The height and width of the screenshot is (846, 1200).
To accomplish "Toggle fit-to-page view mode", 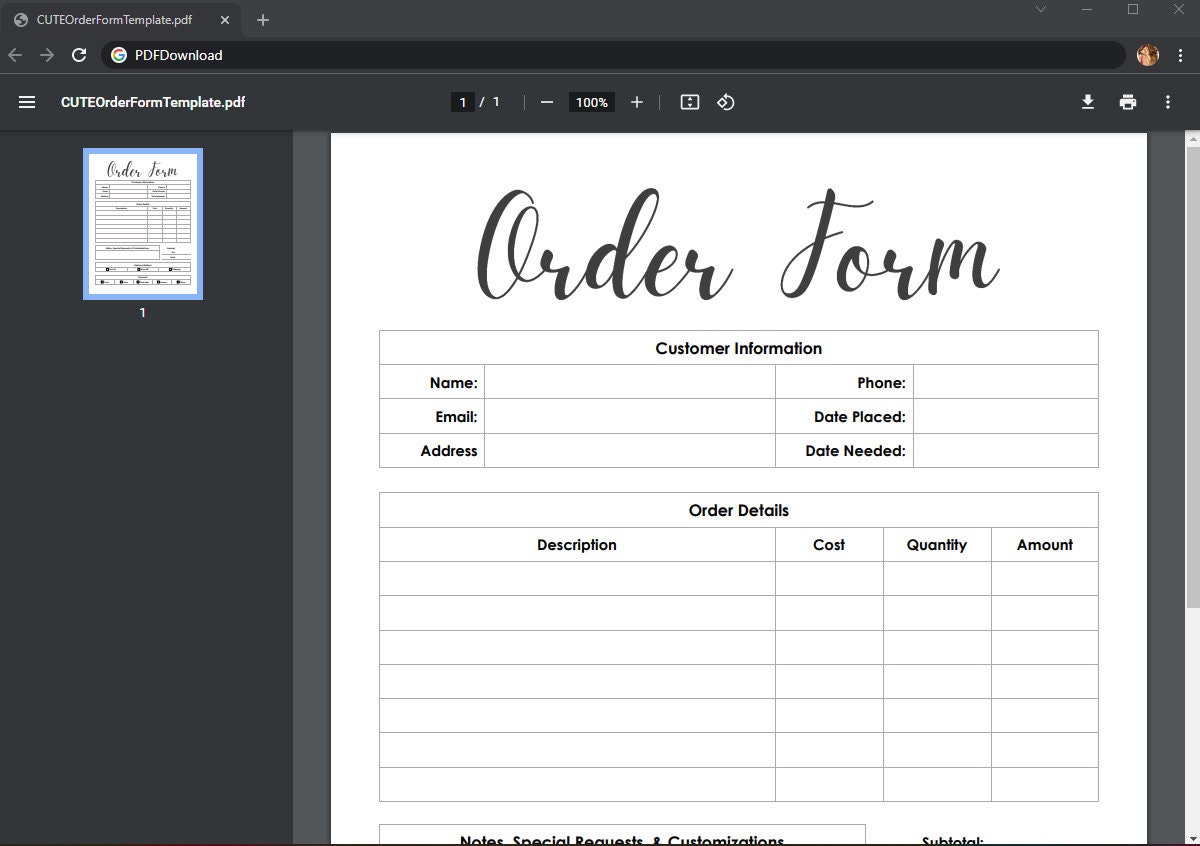I will pos(689,101).
